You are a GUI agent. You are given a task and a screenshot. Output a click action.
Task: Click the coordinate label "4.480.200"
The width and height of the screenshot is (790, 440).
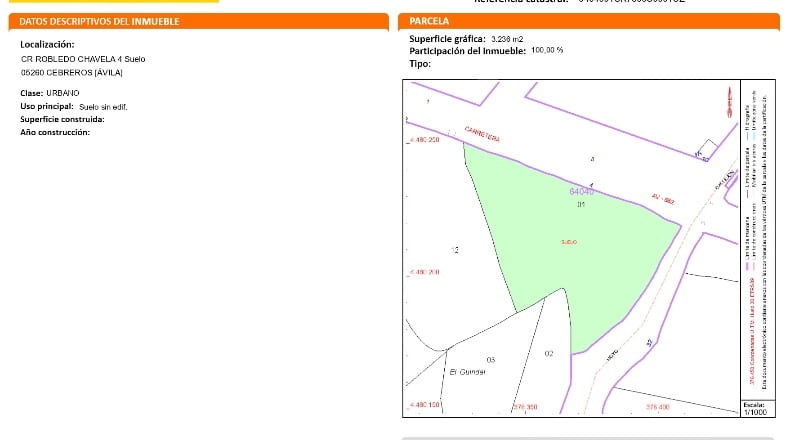coord(424,272)
